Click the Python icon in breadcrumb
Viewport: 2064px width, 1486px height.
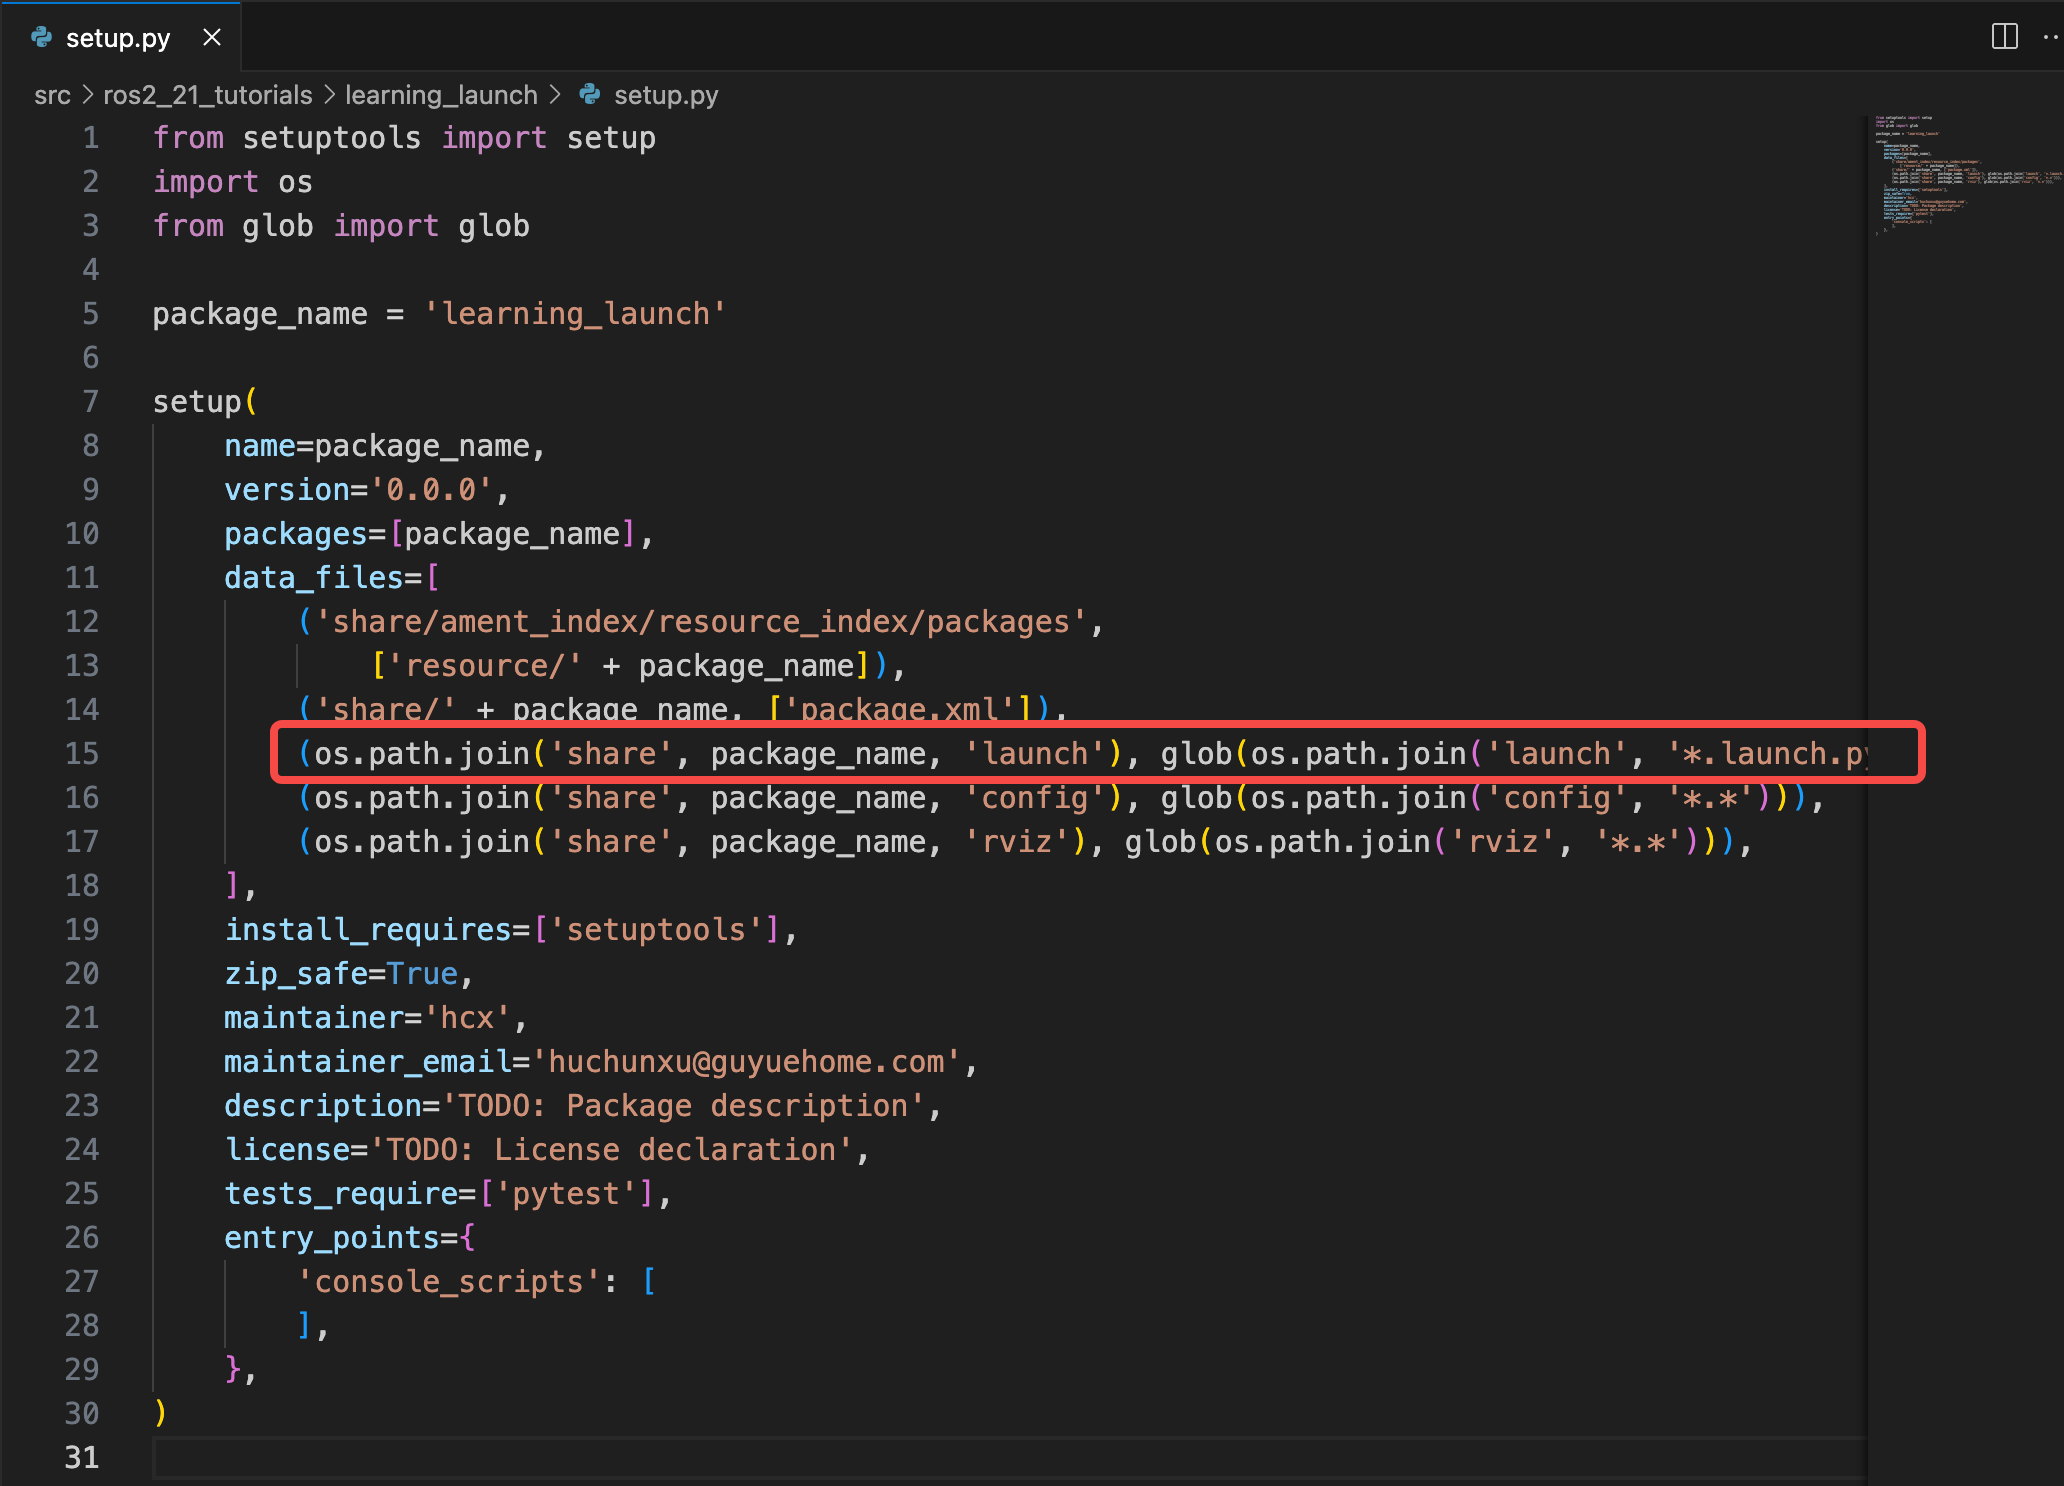(x=590, y=95)
